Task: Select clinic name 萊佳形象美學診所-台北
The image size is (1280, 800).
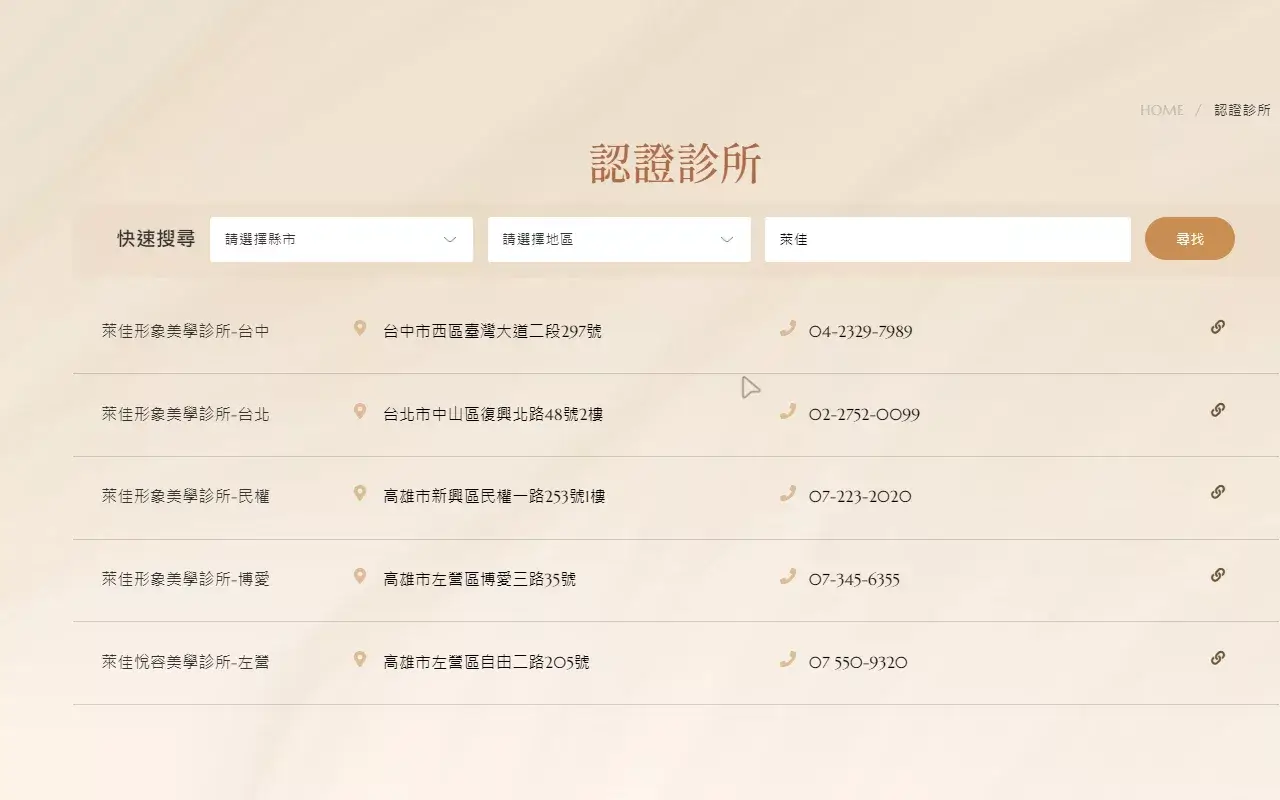Action: [186, 414]
